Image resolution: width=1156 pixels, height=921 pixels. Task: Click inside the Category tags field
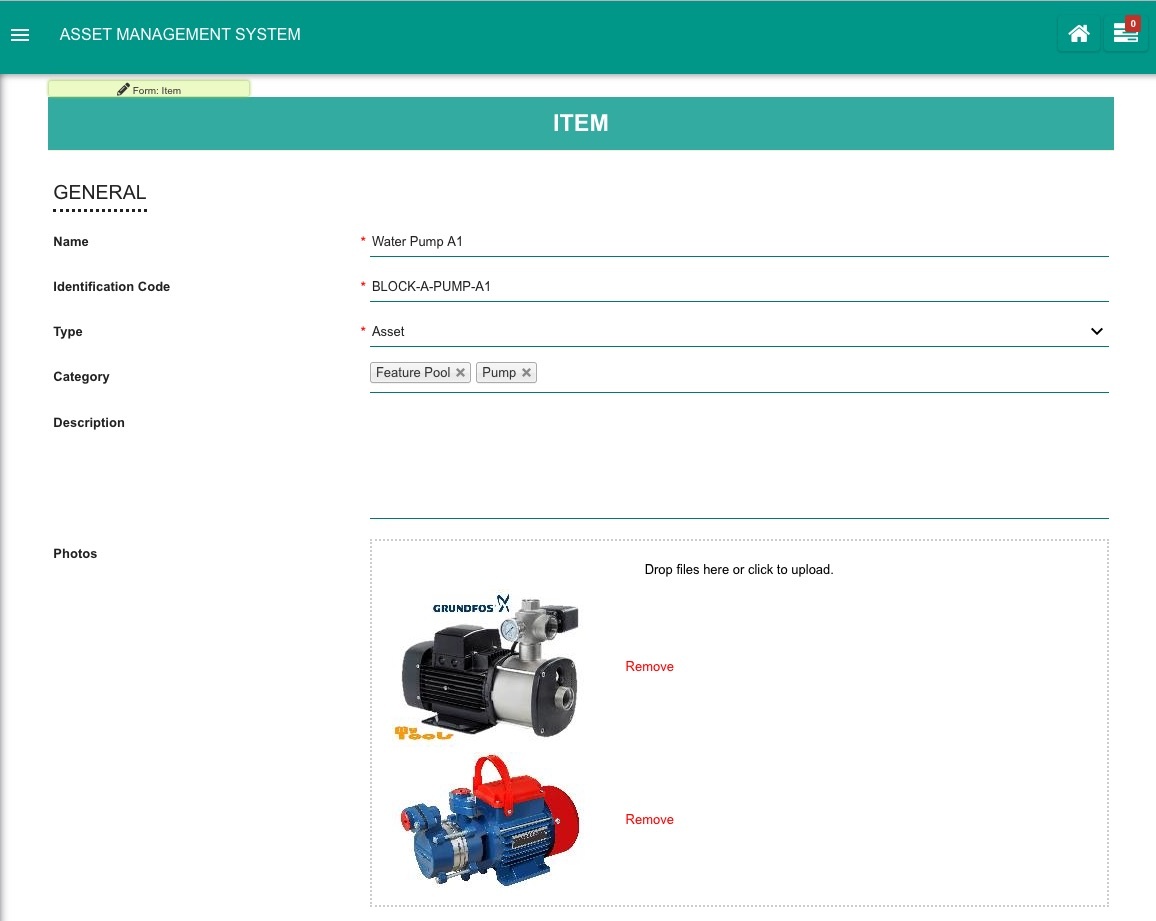pos(800,373)
